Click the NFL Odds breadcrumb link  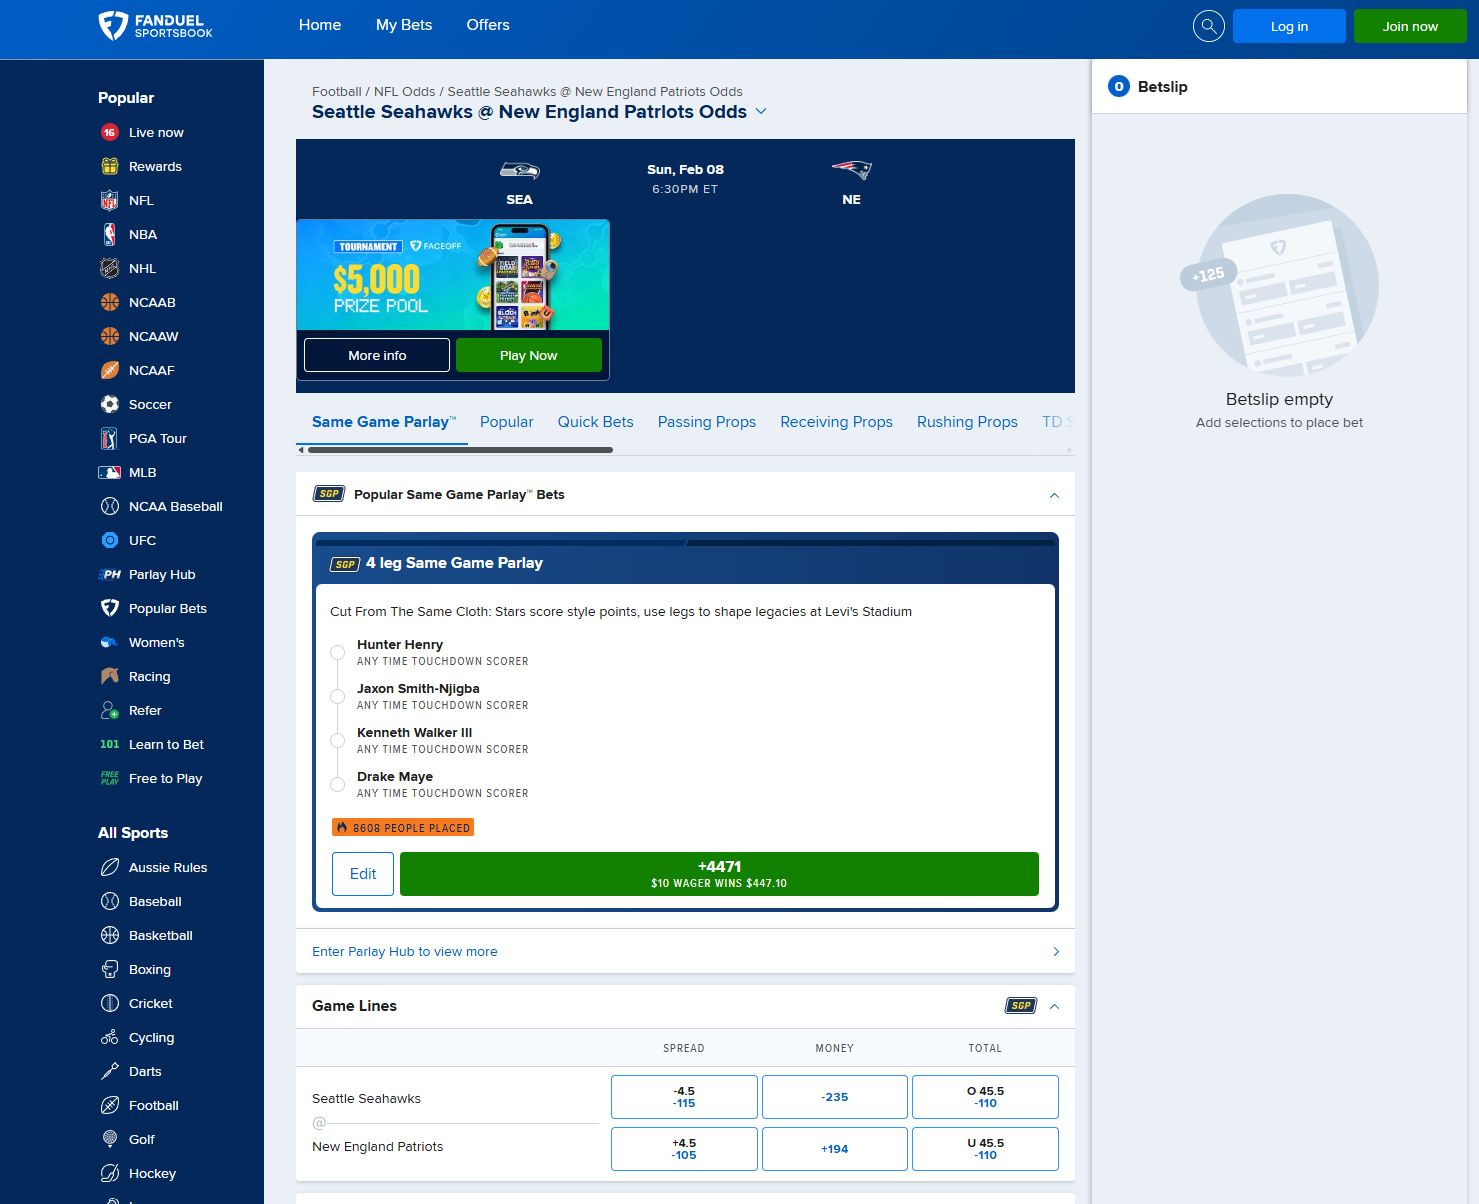click(405, 91)
